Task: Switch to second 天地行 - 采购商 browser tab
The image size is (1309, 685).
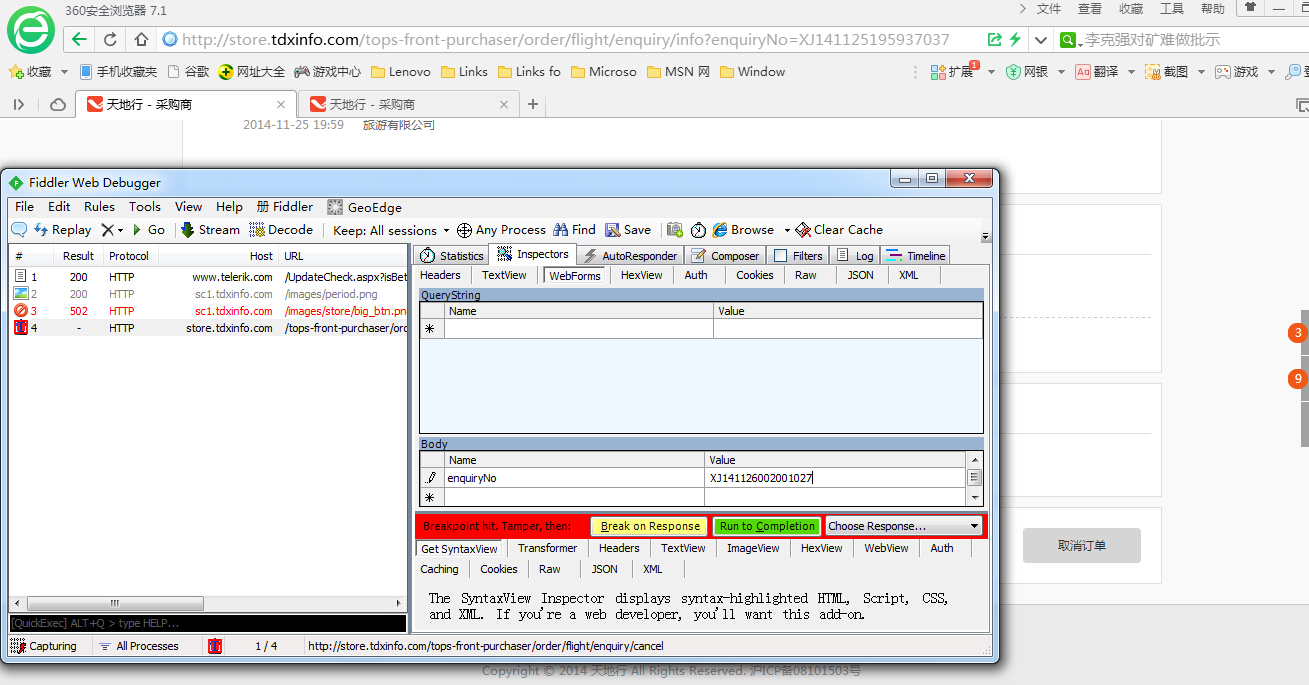Action: (x=409, y=104)
